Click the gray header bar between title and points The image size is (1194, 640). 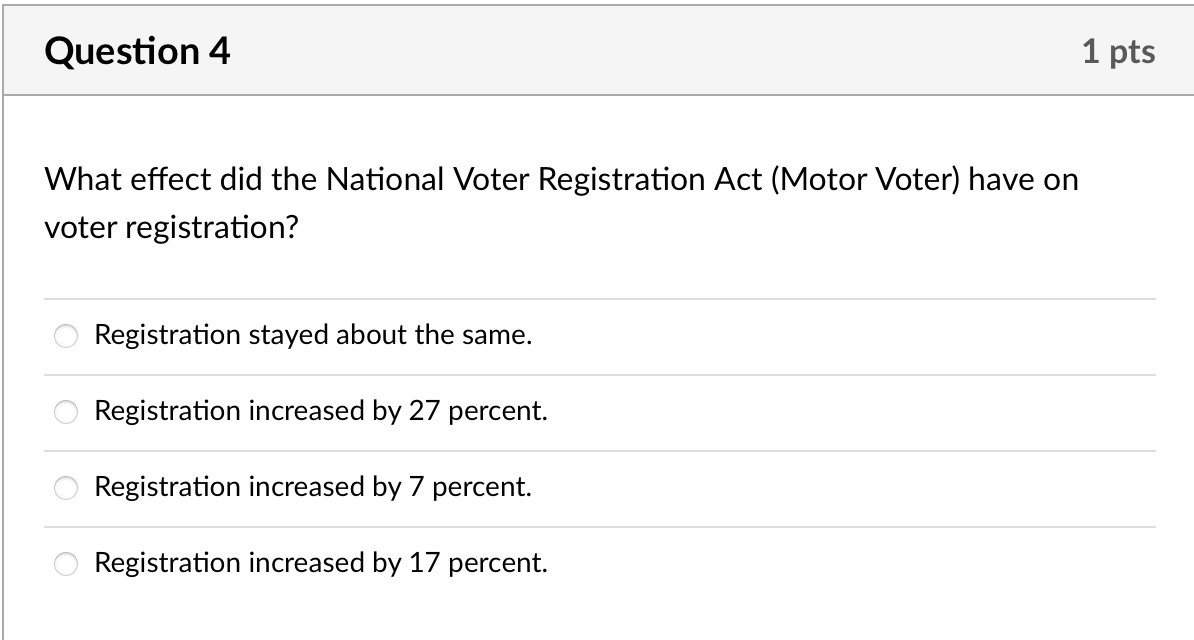[x=650, y=52]
